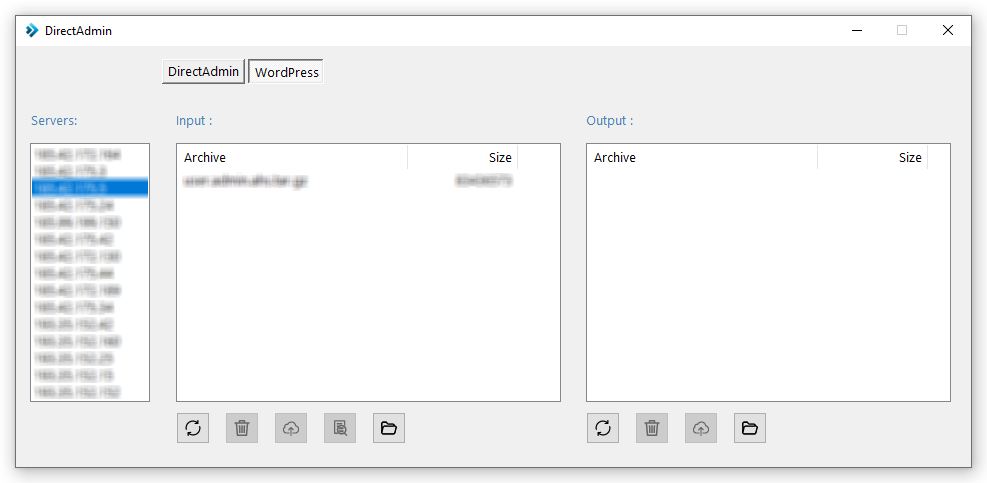
Task: Open the Input folder icon
Action: (389, 428)
